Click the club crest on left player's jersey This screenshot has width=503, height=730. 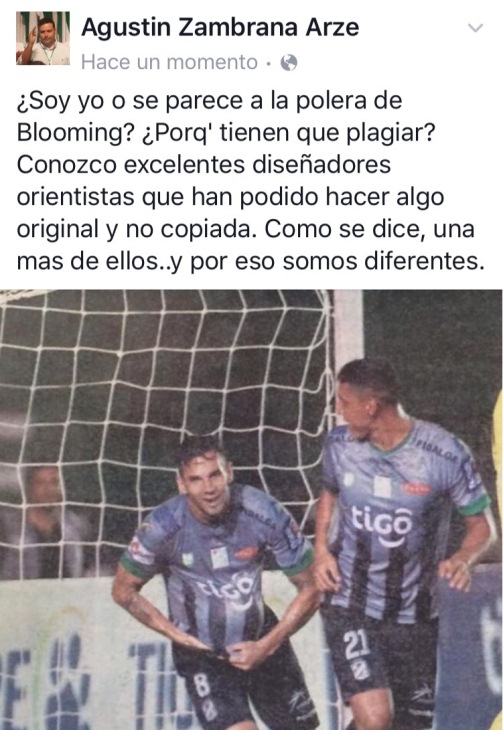tap(218, 557)
